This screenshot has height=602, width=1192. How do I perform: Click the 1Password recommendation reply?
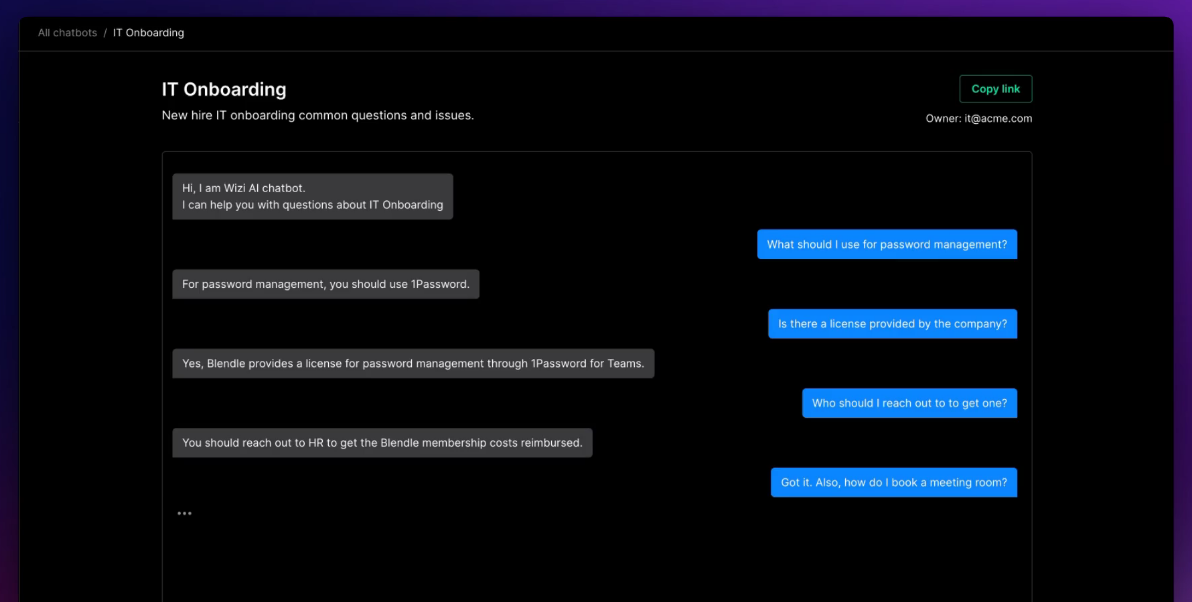tap(325, 284)
